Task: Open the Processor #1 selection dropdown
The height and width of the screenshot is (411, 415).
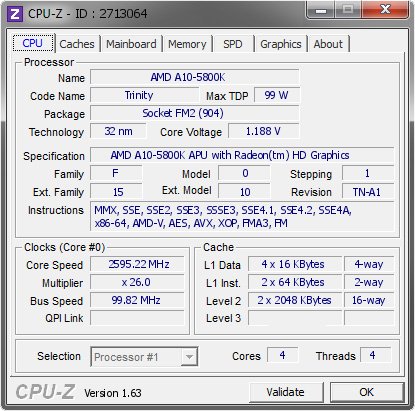Action: point(144,357)
